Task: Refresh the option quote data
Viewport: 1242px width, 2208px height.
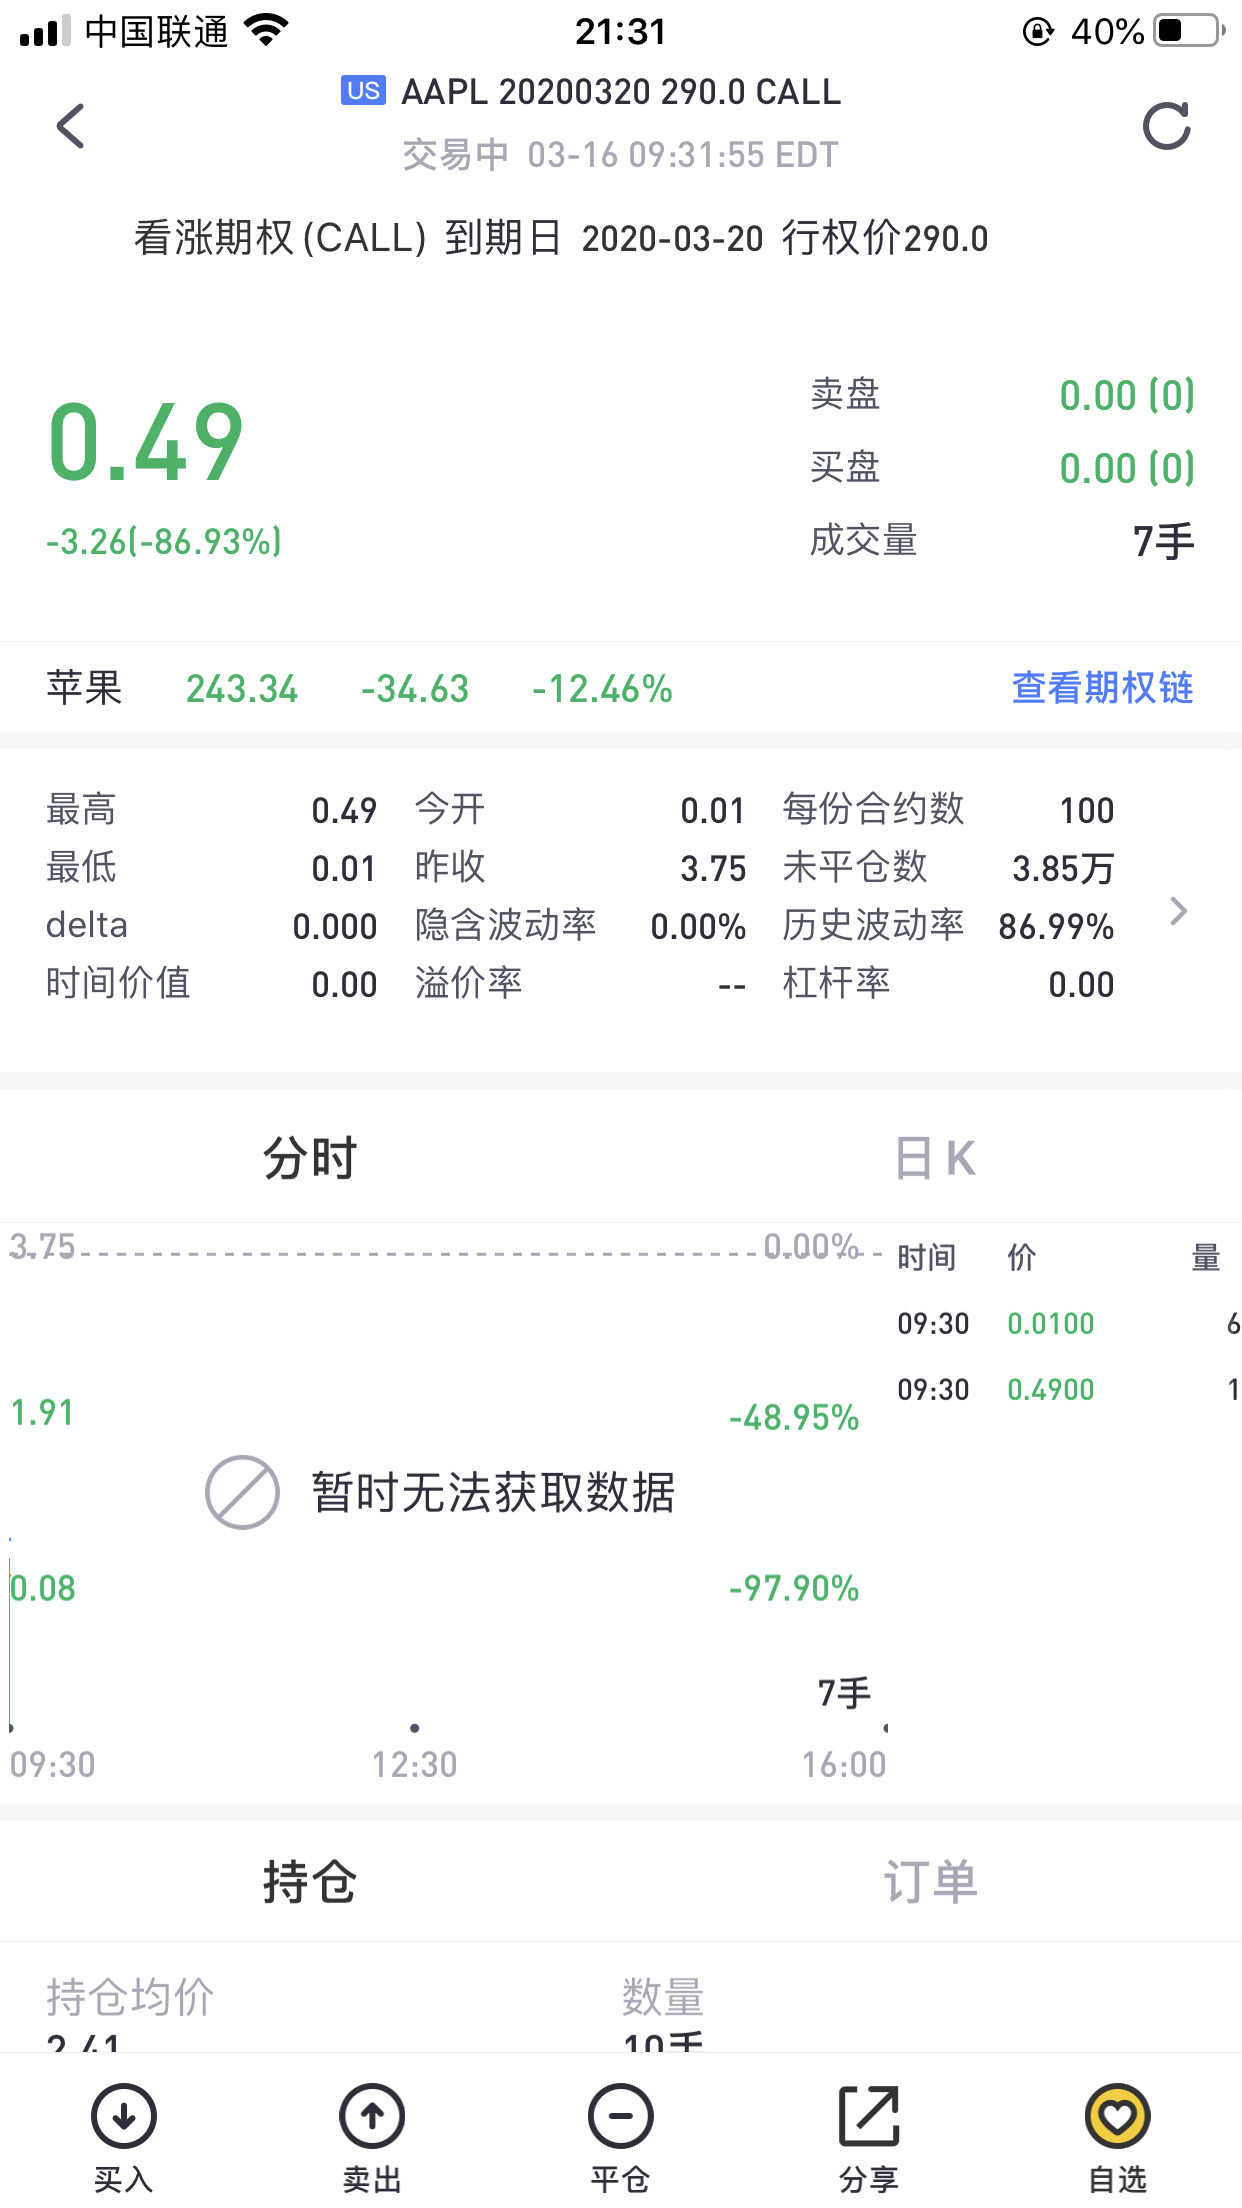Action: (x=1167, y=126)
